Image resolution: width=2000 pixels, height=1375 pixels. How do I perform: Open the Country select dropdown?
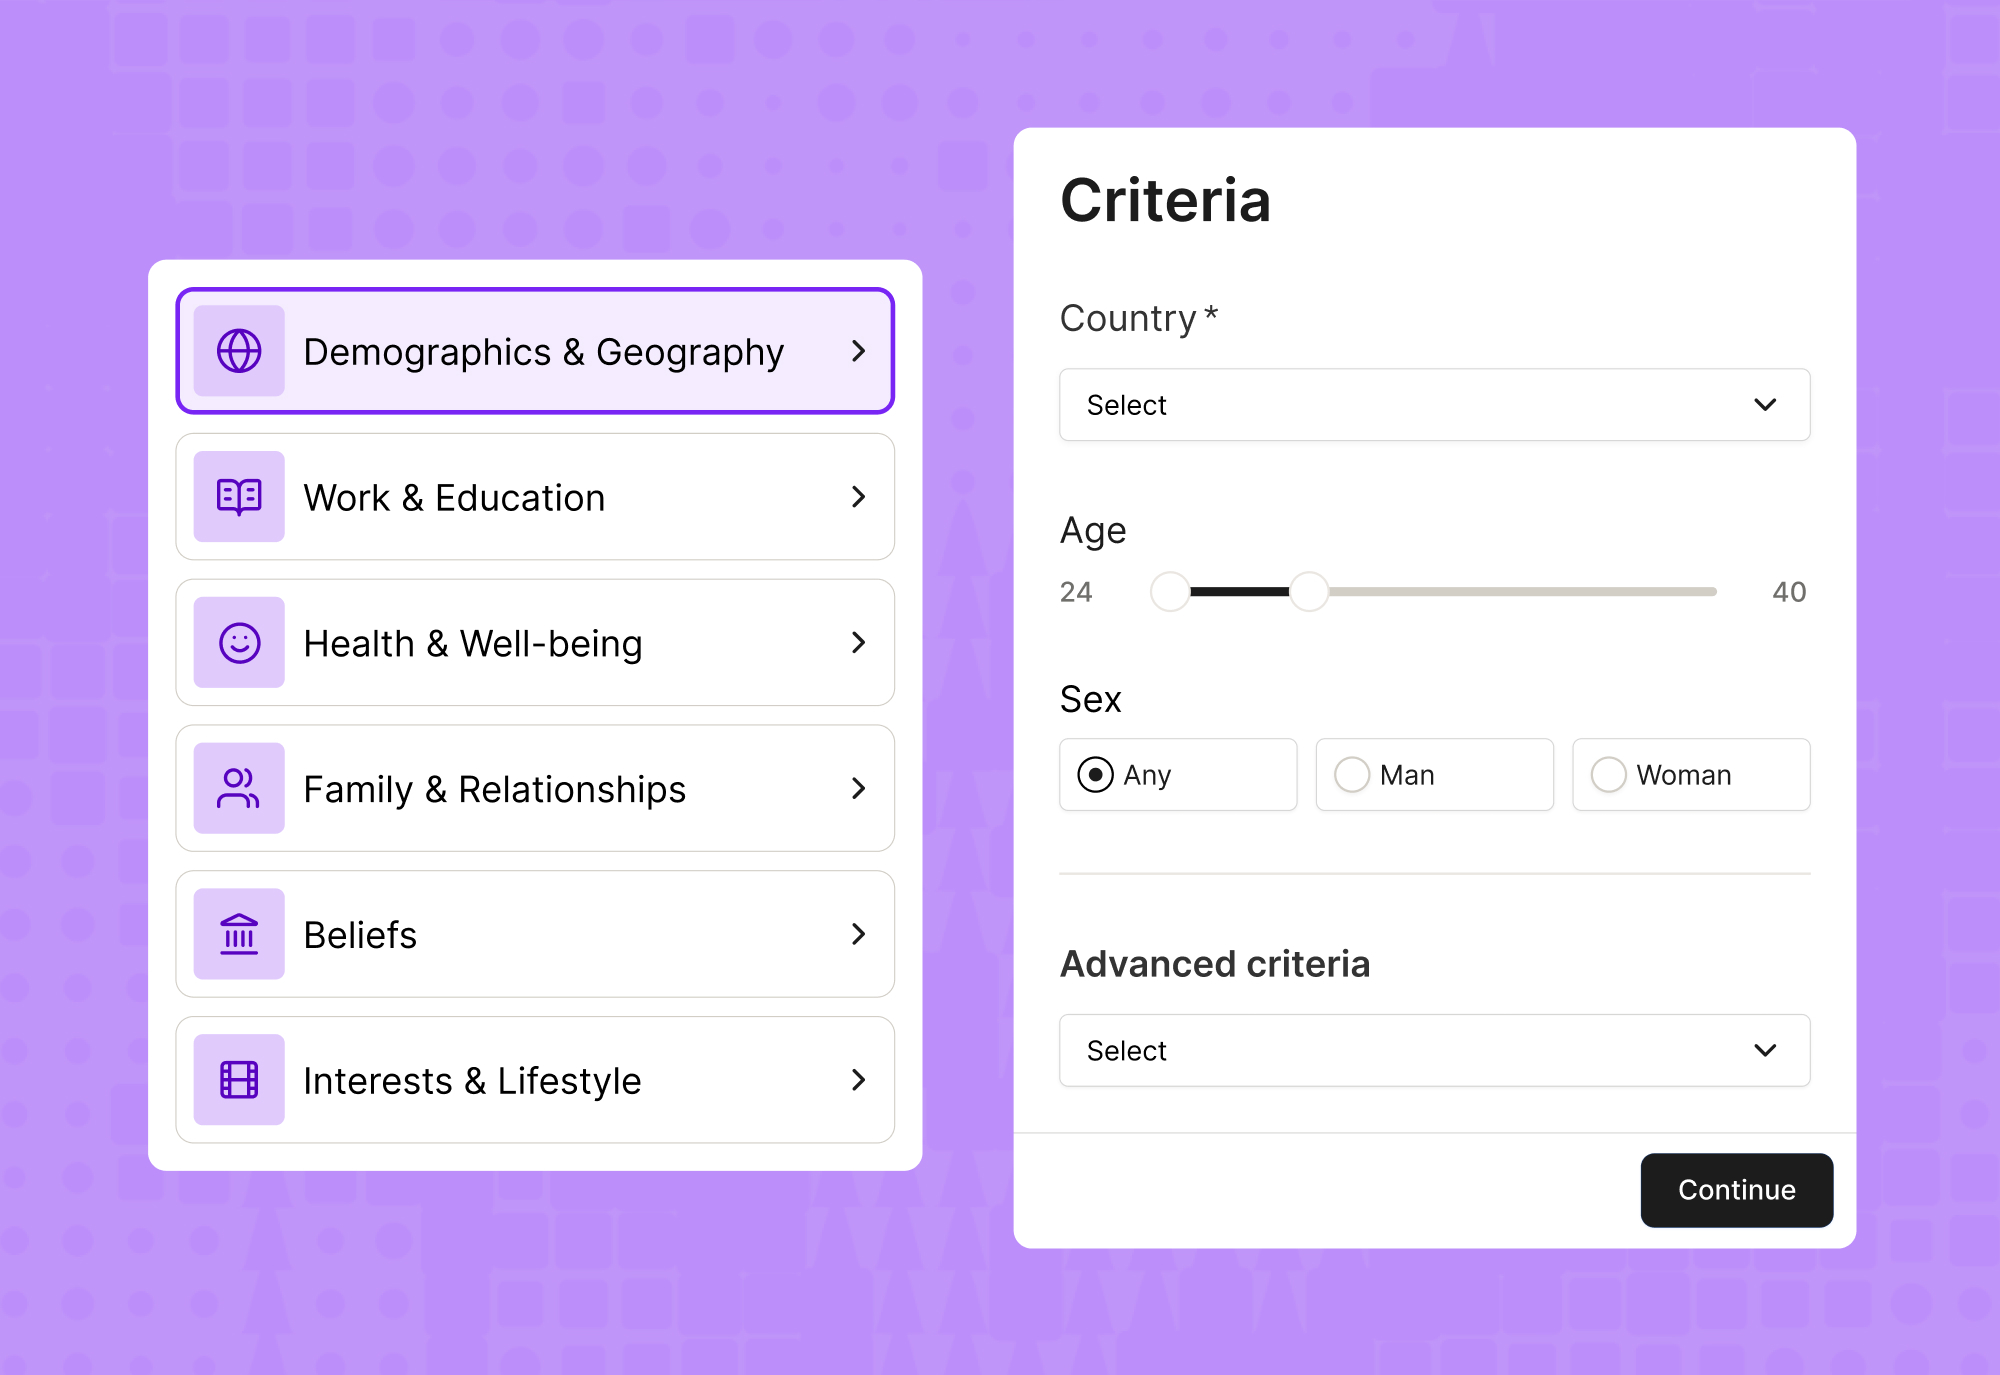coord(1434,405)
